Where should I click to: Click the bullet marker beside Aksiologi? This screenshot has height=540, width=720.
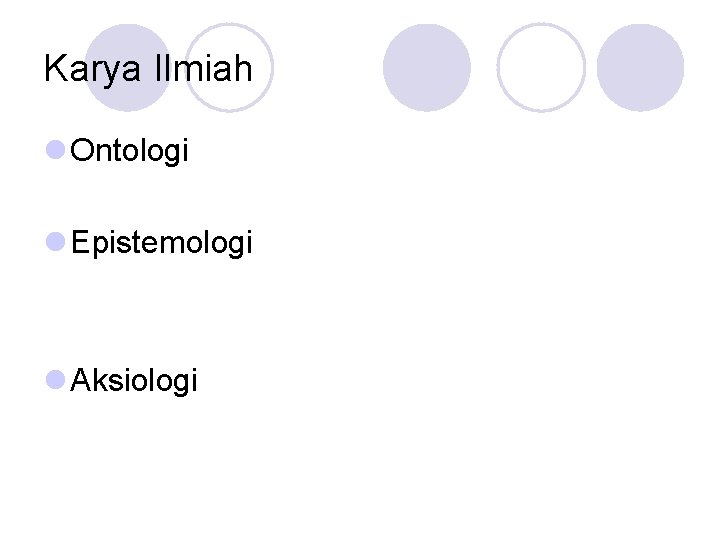click(55, 379)
